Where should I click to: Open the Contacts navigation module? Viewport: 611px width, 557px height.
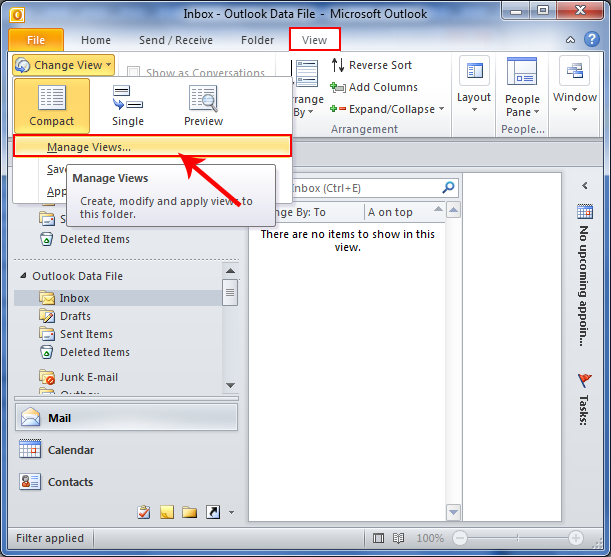126,482
